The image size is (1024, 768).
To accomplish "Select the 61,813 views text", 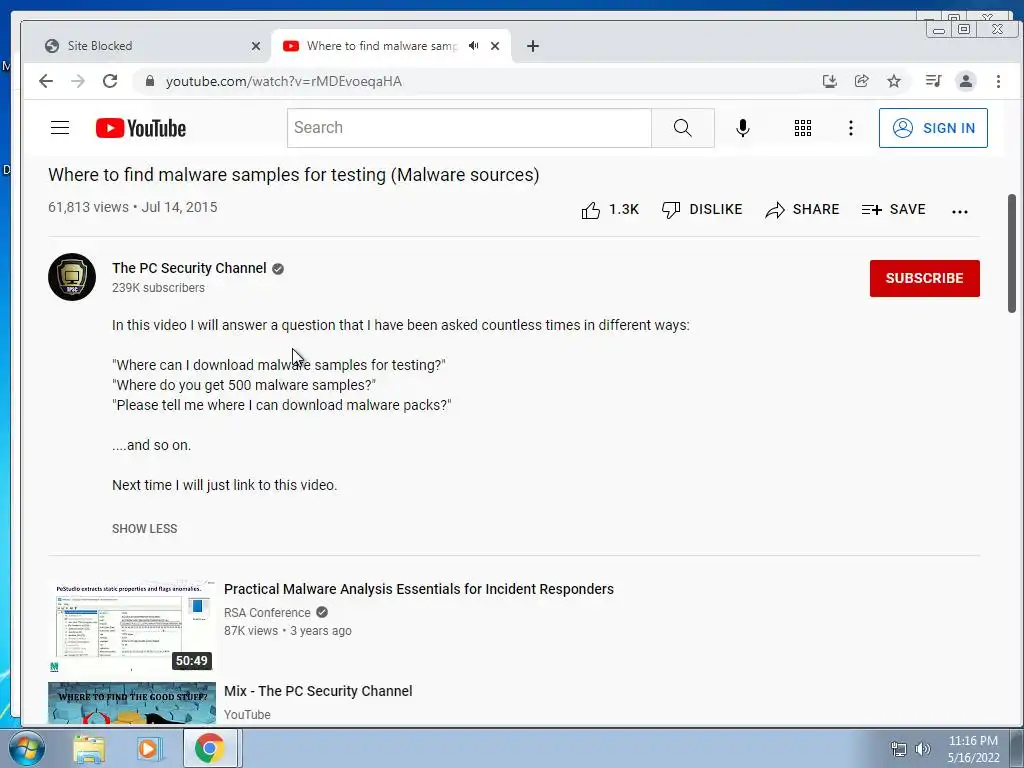I will coord(88,207).
